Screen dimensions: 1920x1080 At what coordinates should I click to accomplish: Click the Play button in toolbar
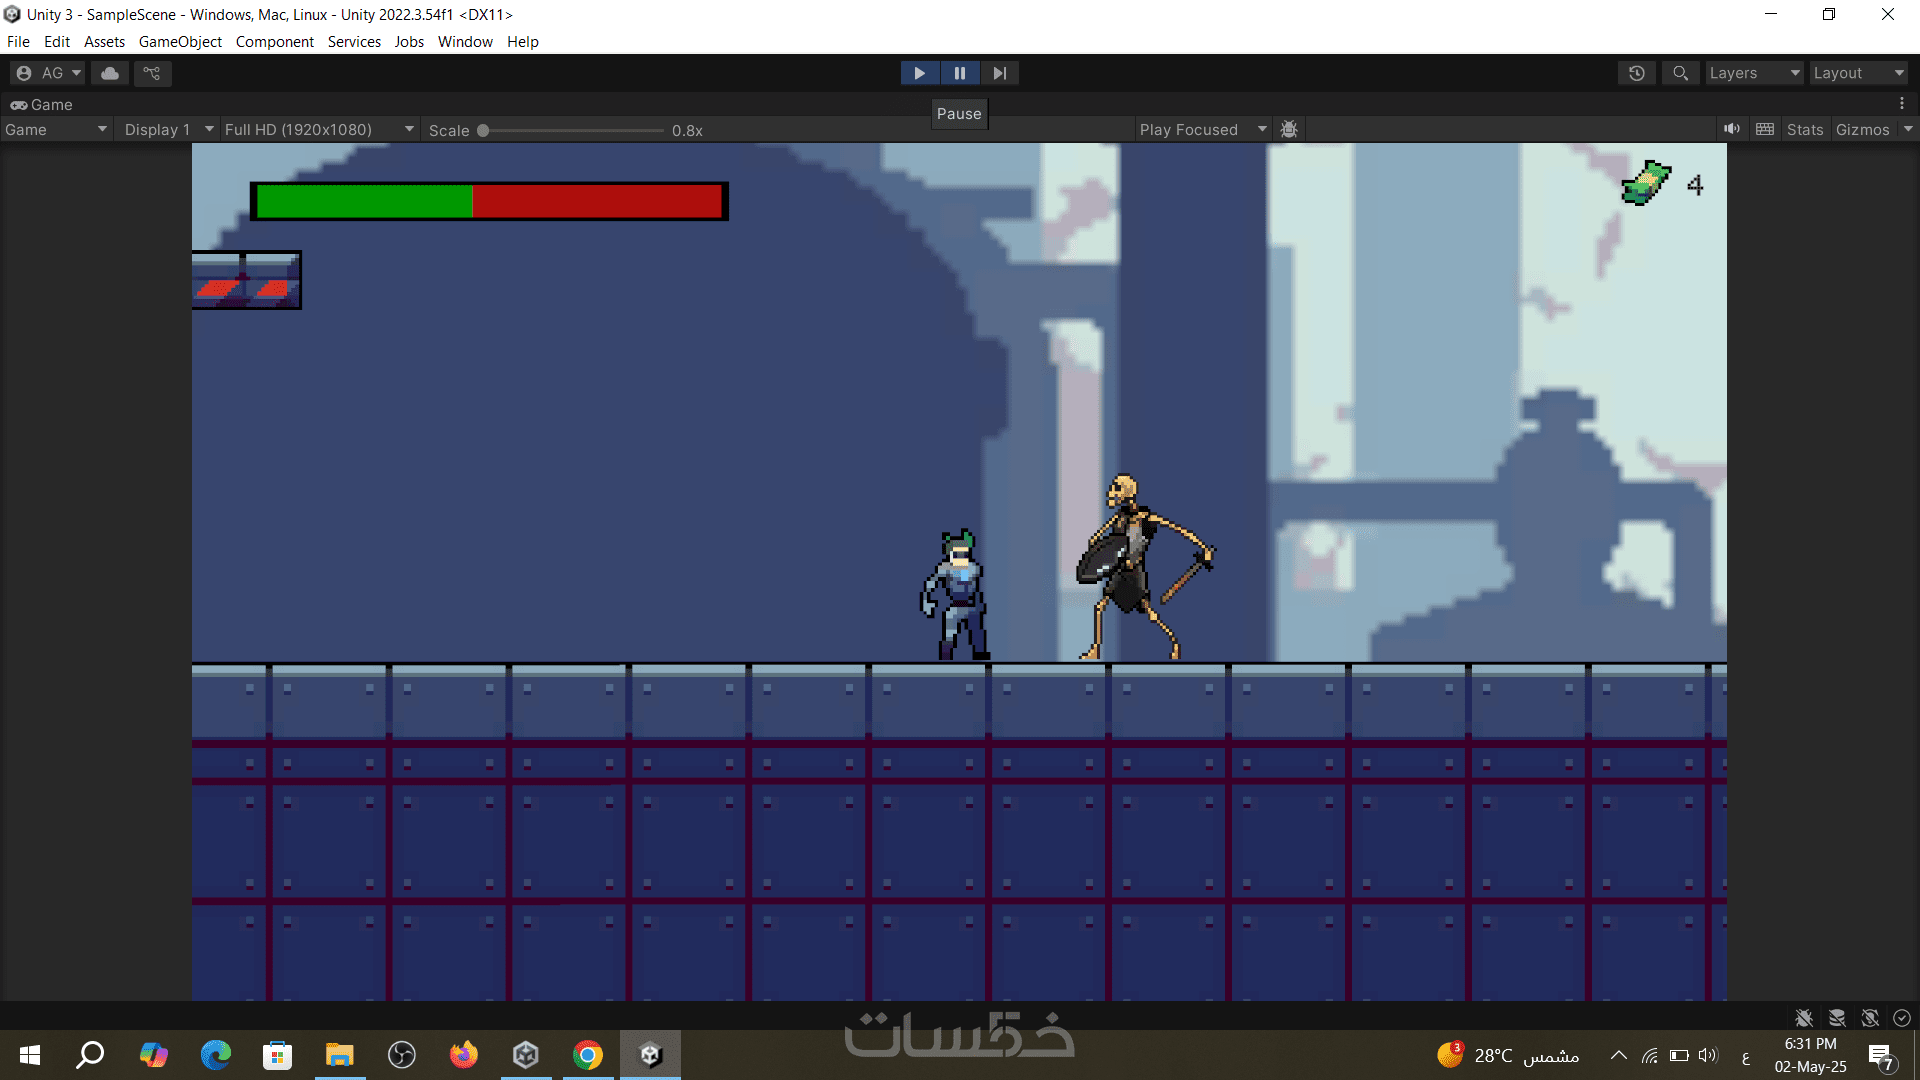point(919,73)
